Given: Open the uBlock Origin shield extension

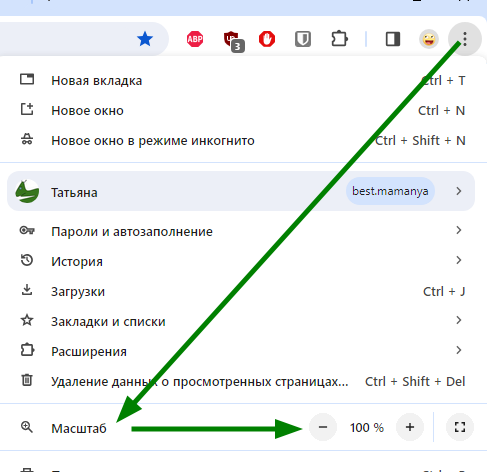Looking at the screenshot, I should tap(233, 41).
